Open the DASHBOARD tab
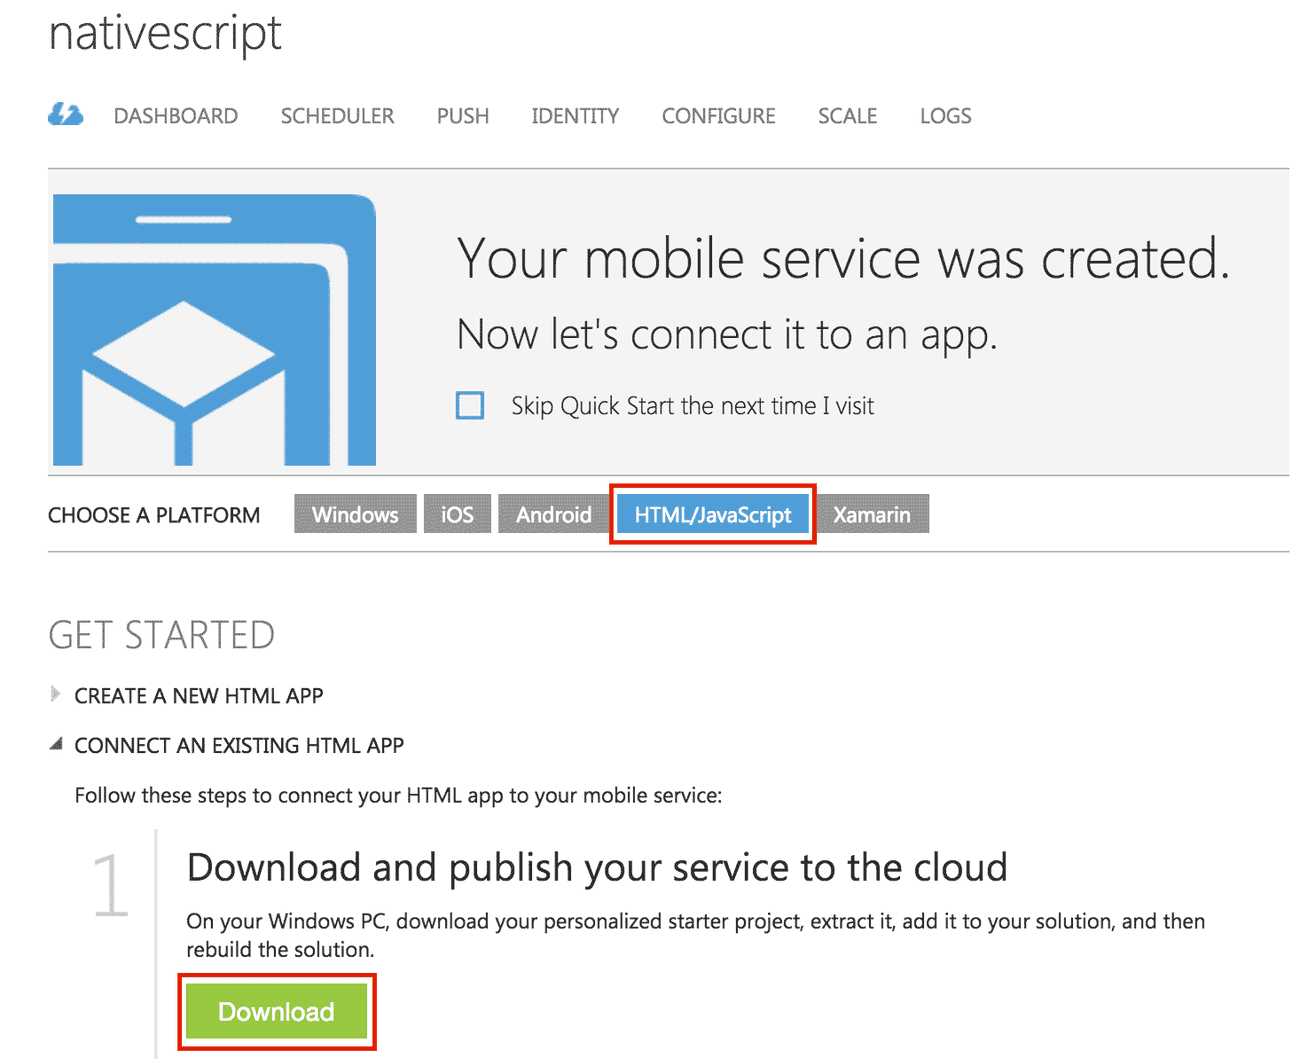Image resolution: width=1300 pixels, height=1059 pixels. (x=175, y=116)
